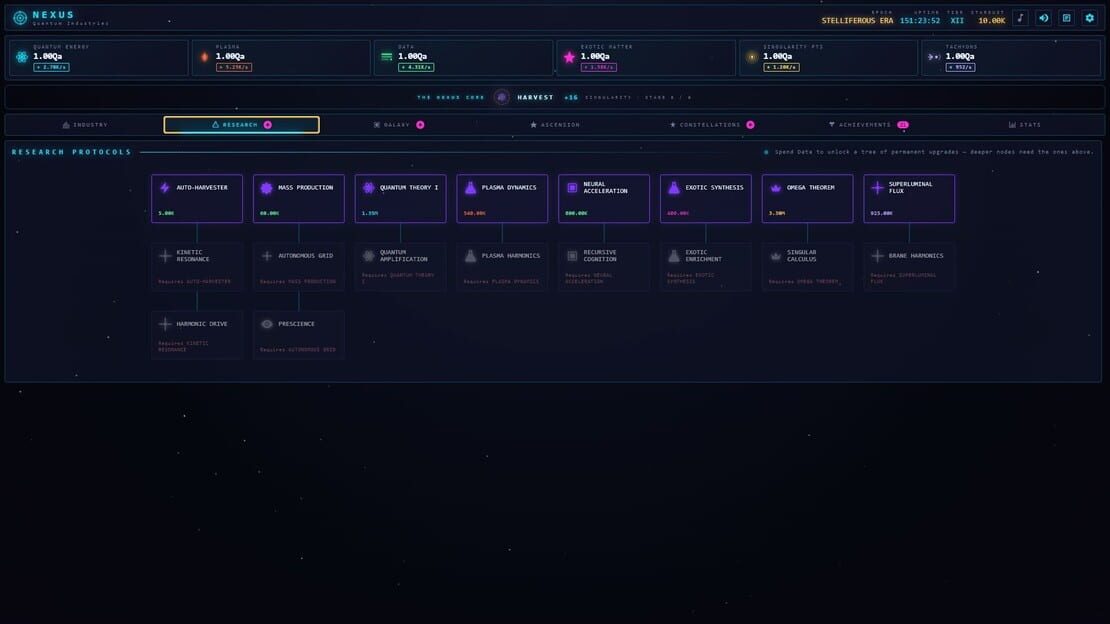View the Achievements tab

click(869, 125)
